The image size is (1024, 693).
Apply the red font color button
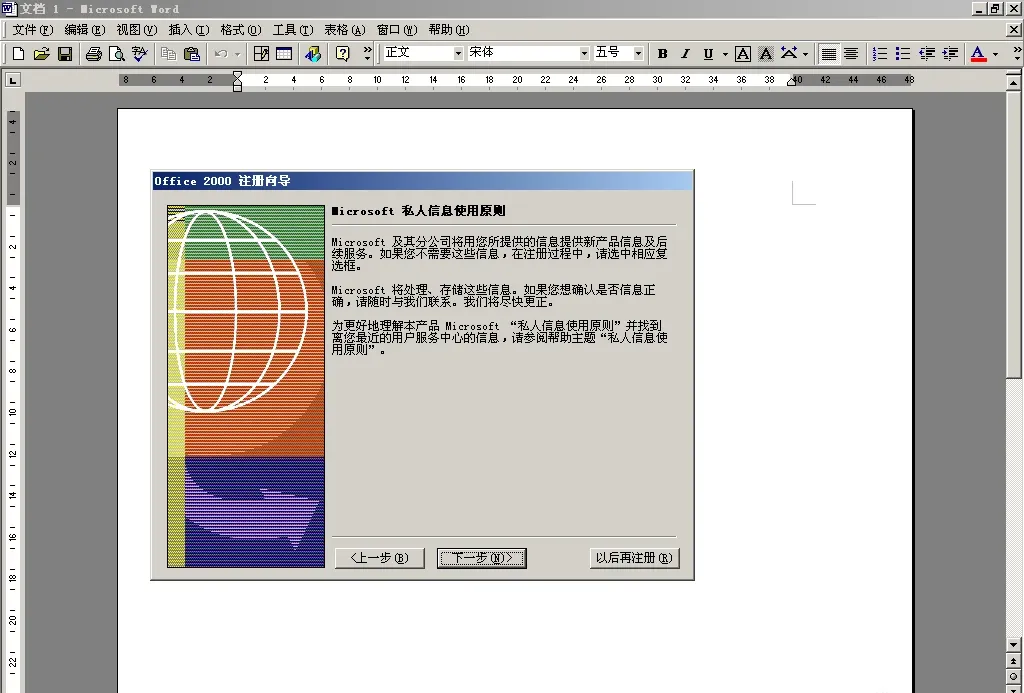pos(978,54)
